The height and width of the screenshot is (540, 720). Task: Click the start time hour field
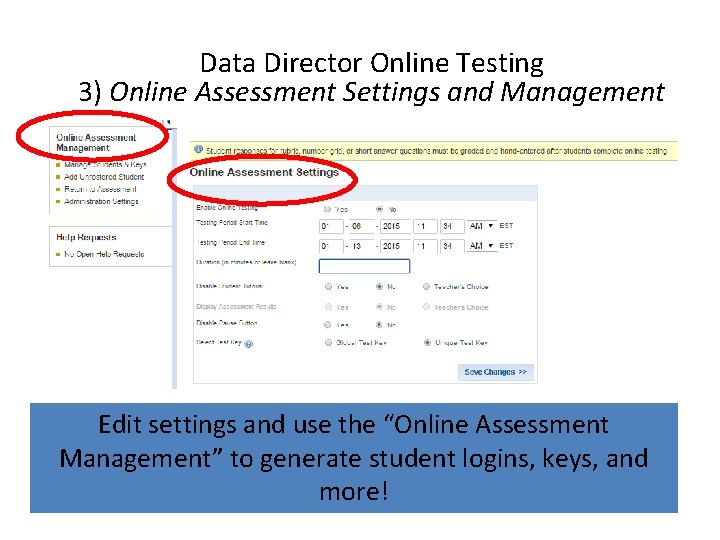425,226
